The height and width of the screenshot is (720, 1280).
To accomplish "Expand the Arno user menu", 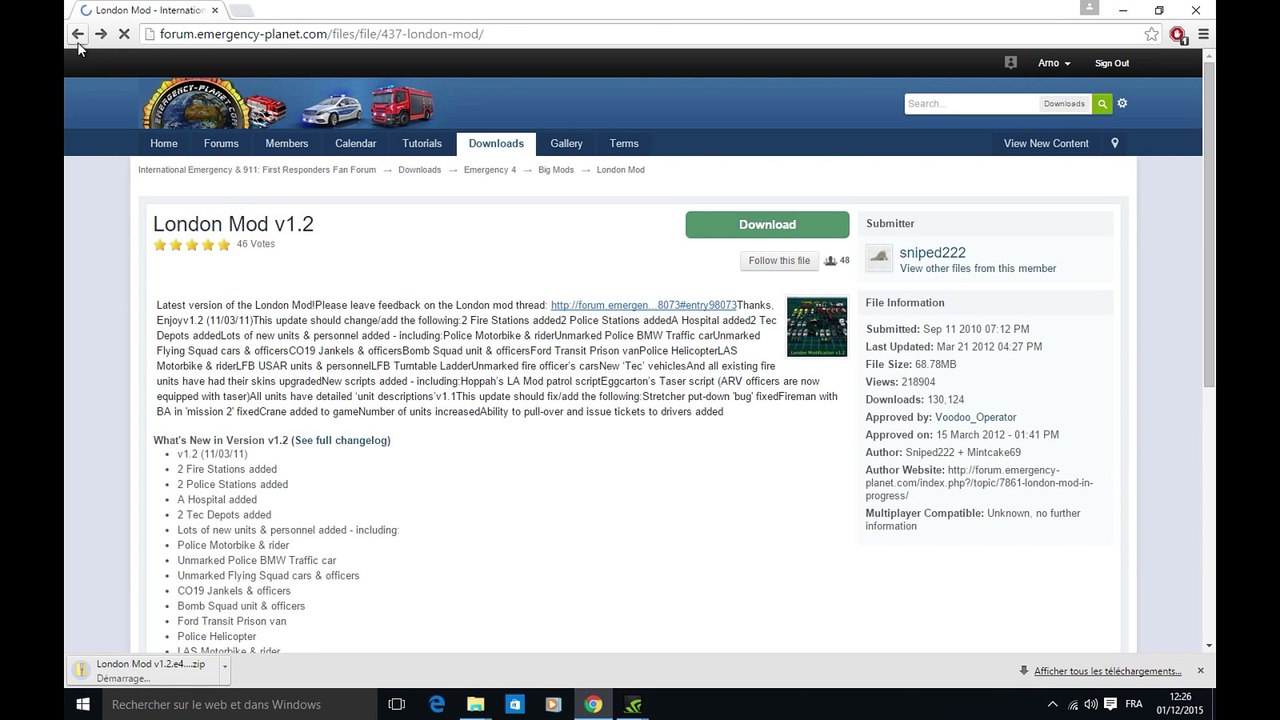I will (1054, 63).
